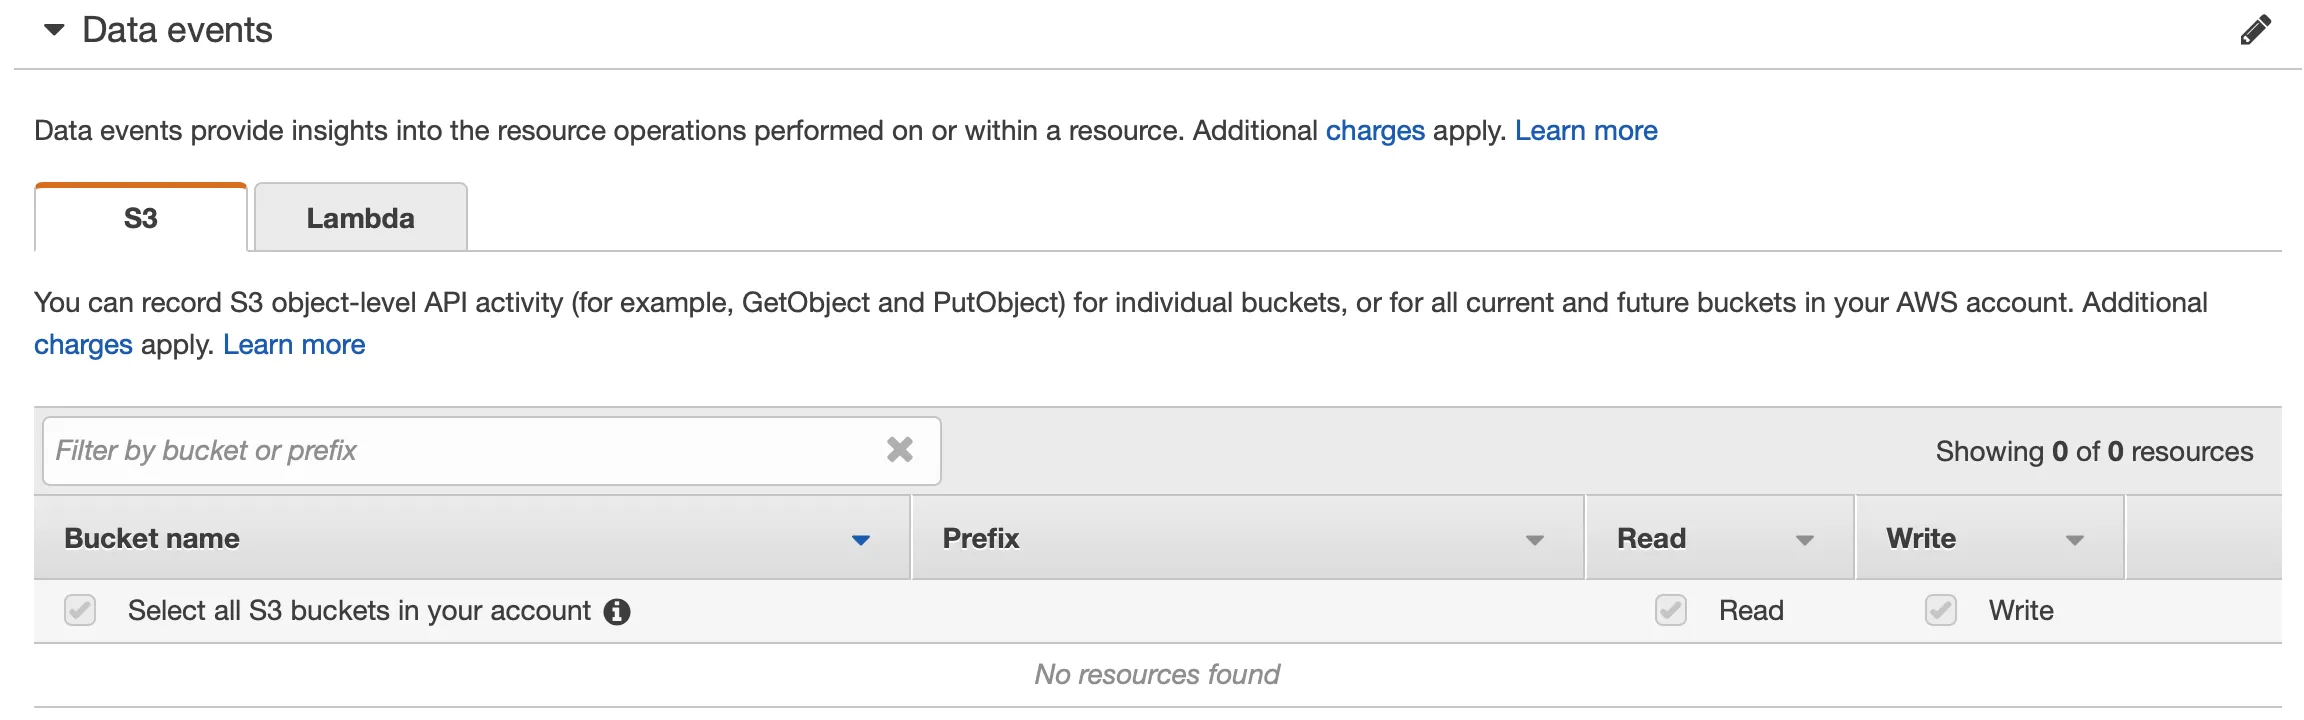Open the Read column header dropdown arrow
The image size is (2304, 720).
pyautogui.click(x=1804, y=540)
